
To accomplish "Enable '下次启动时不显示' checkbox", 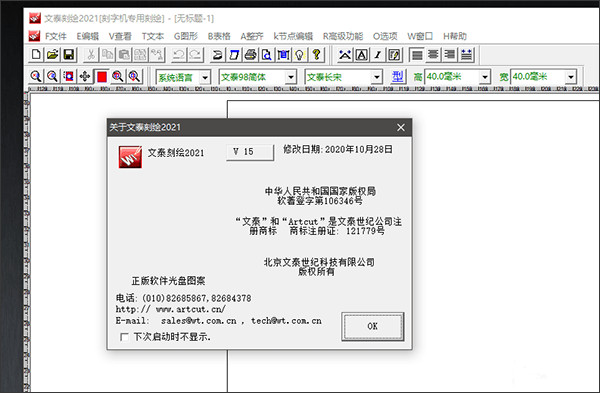I will click(124, 337).
